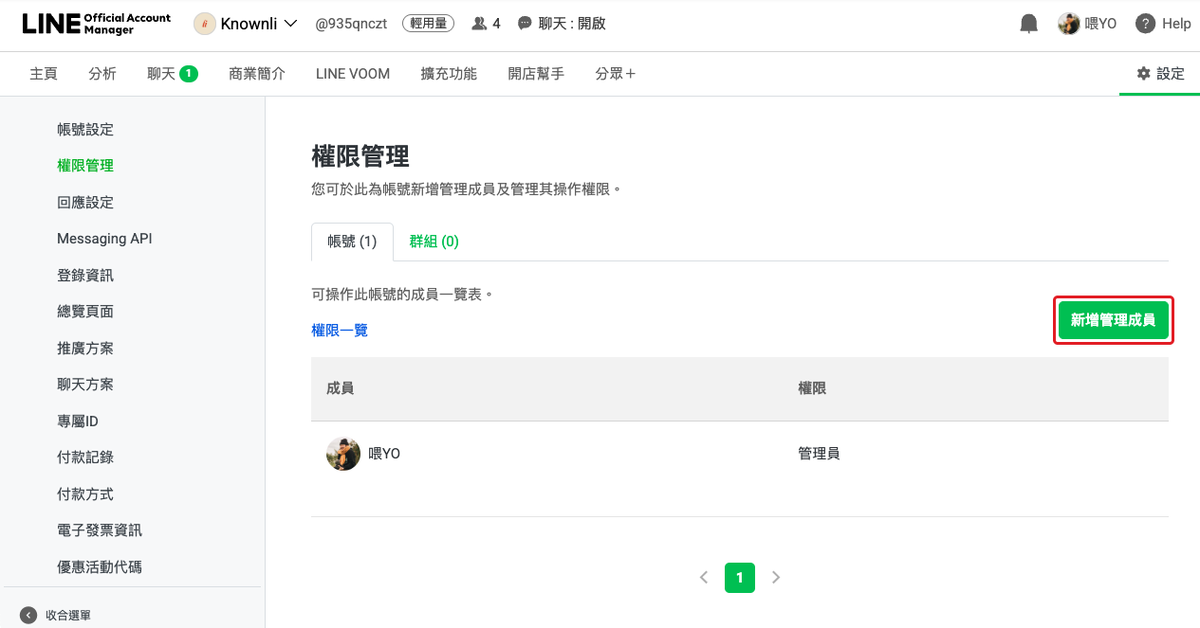Open the Help question mark icon
This screenshot has width=1200, height=628.
[x=1145, y=24]
